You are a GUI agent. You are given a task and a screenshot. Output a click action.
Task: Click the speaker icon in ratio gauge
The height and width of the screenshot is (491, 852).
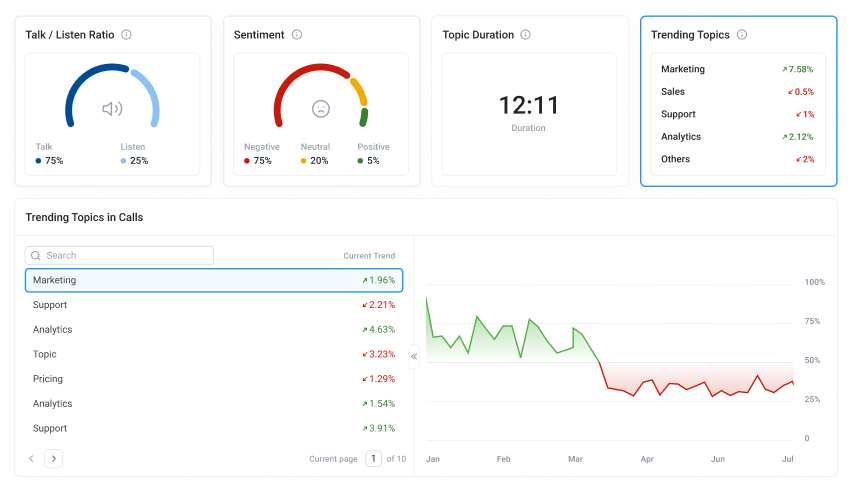click(x=112, y=108)
